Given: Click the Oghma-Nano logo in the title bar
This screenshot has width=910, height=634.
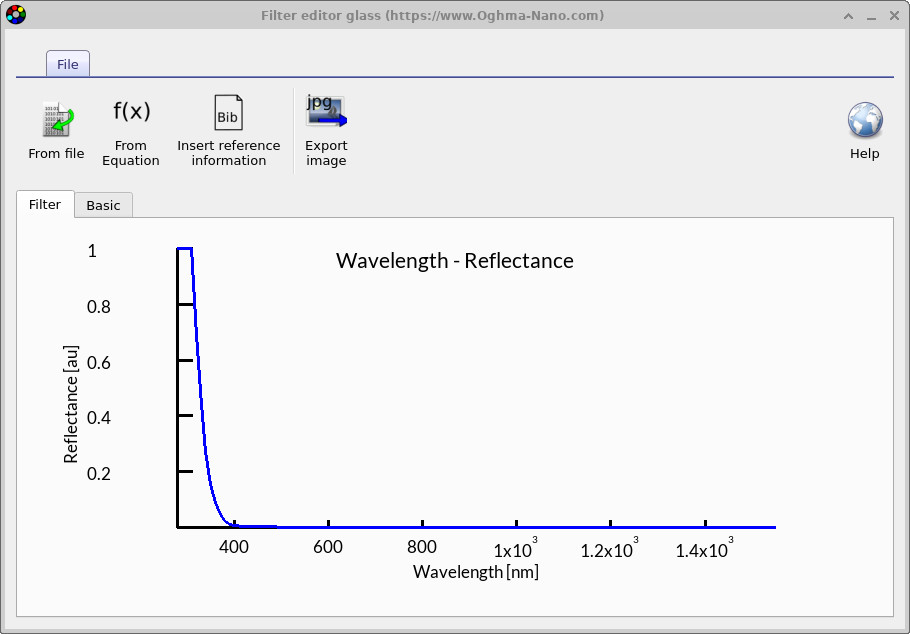Looking at the screenshot, I should (16, 15).
